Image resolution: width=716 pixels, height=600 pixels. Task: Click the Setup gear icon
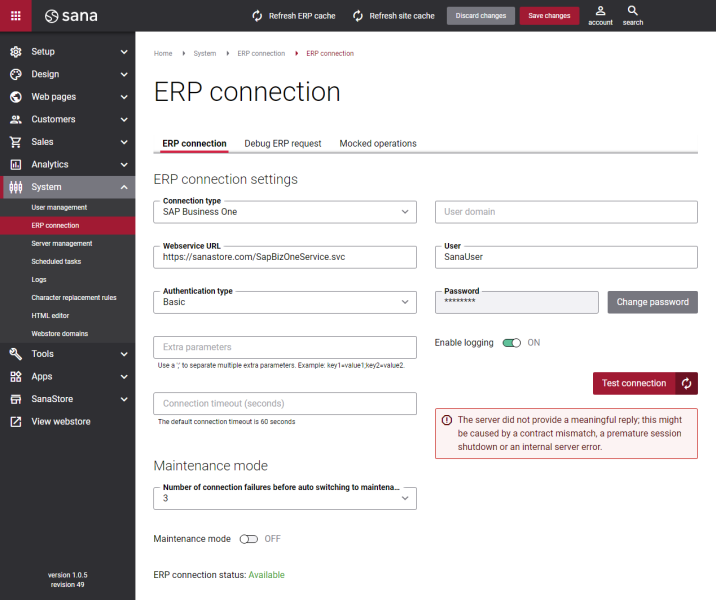16,52
